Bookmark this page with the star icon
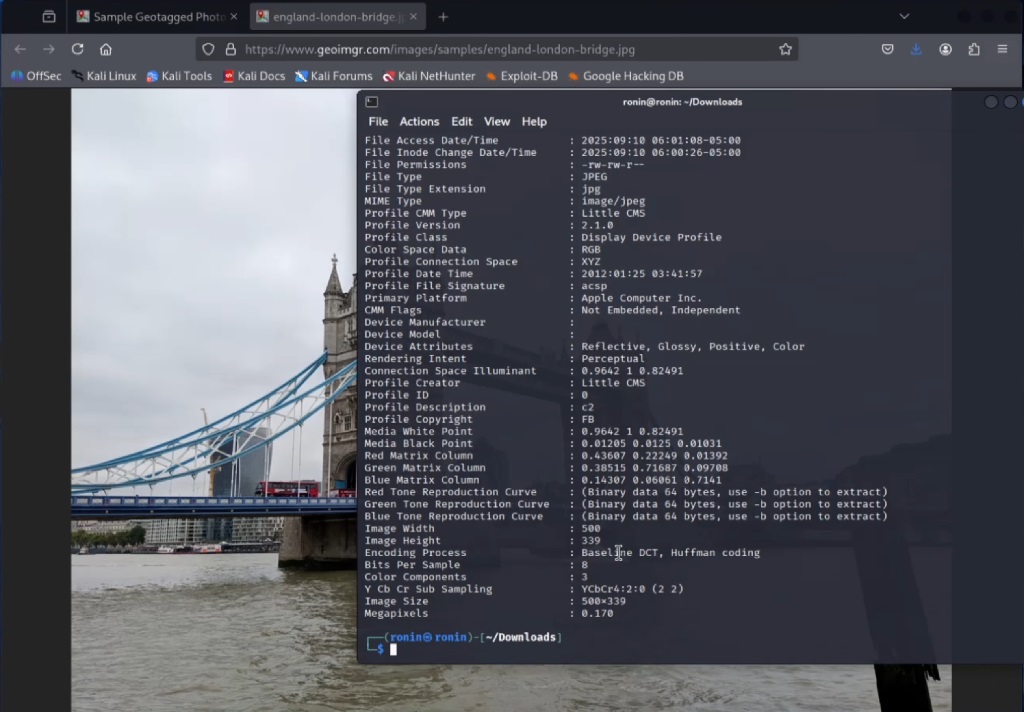 pos(785,49)
